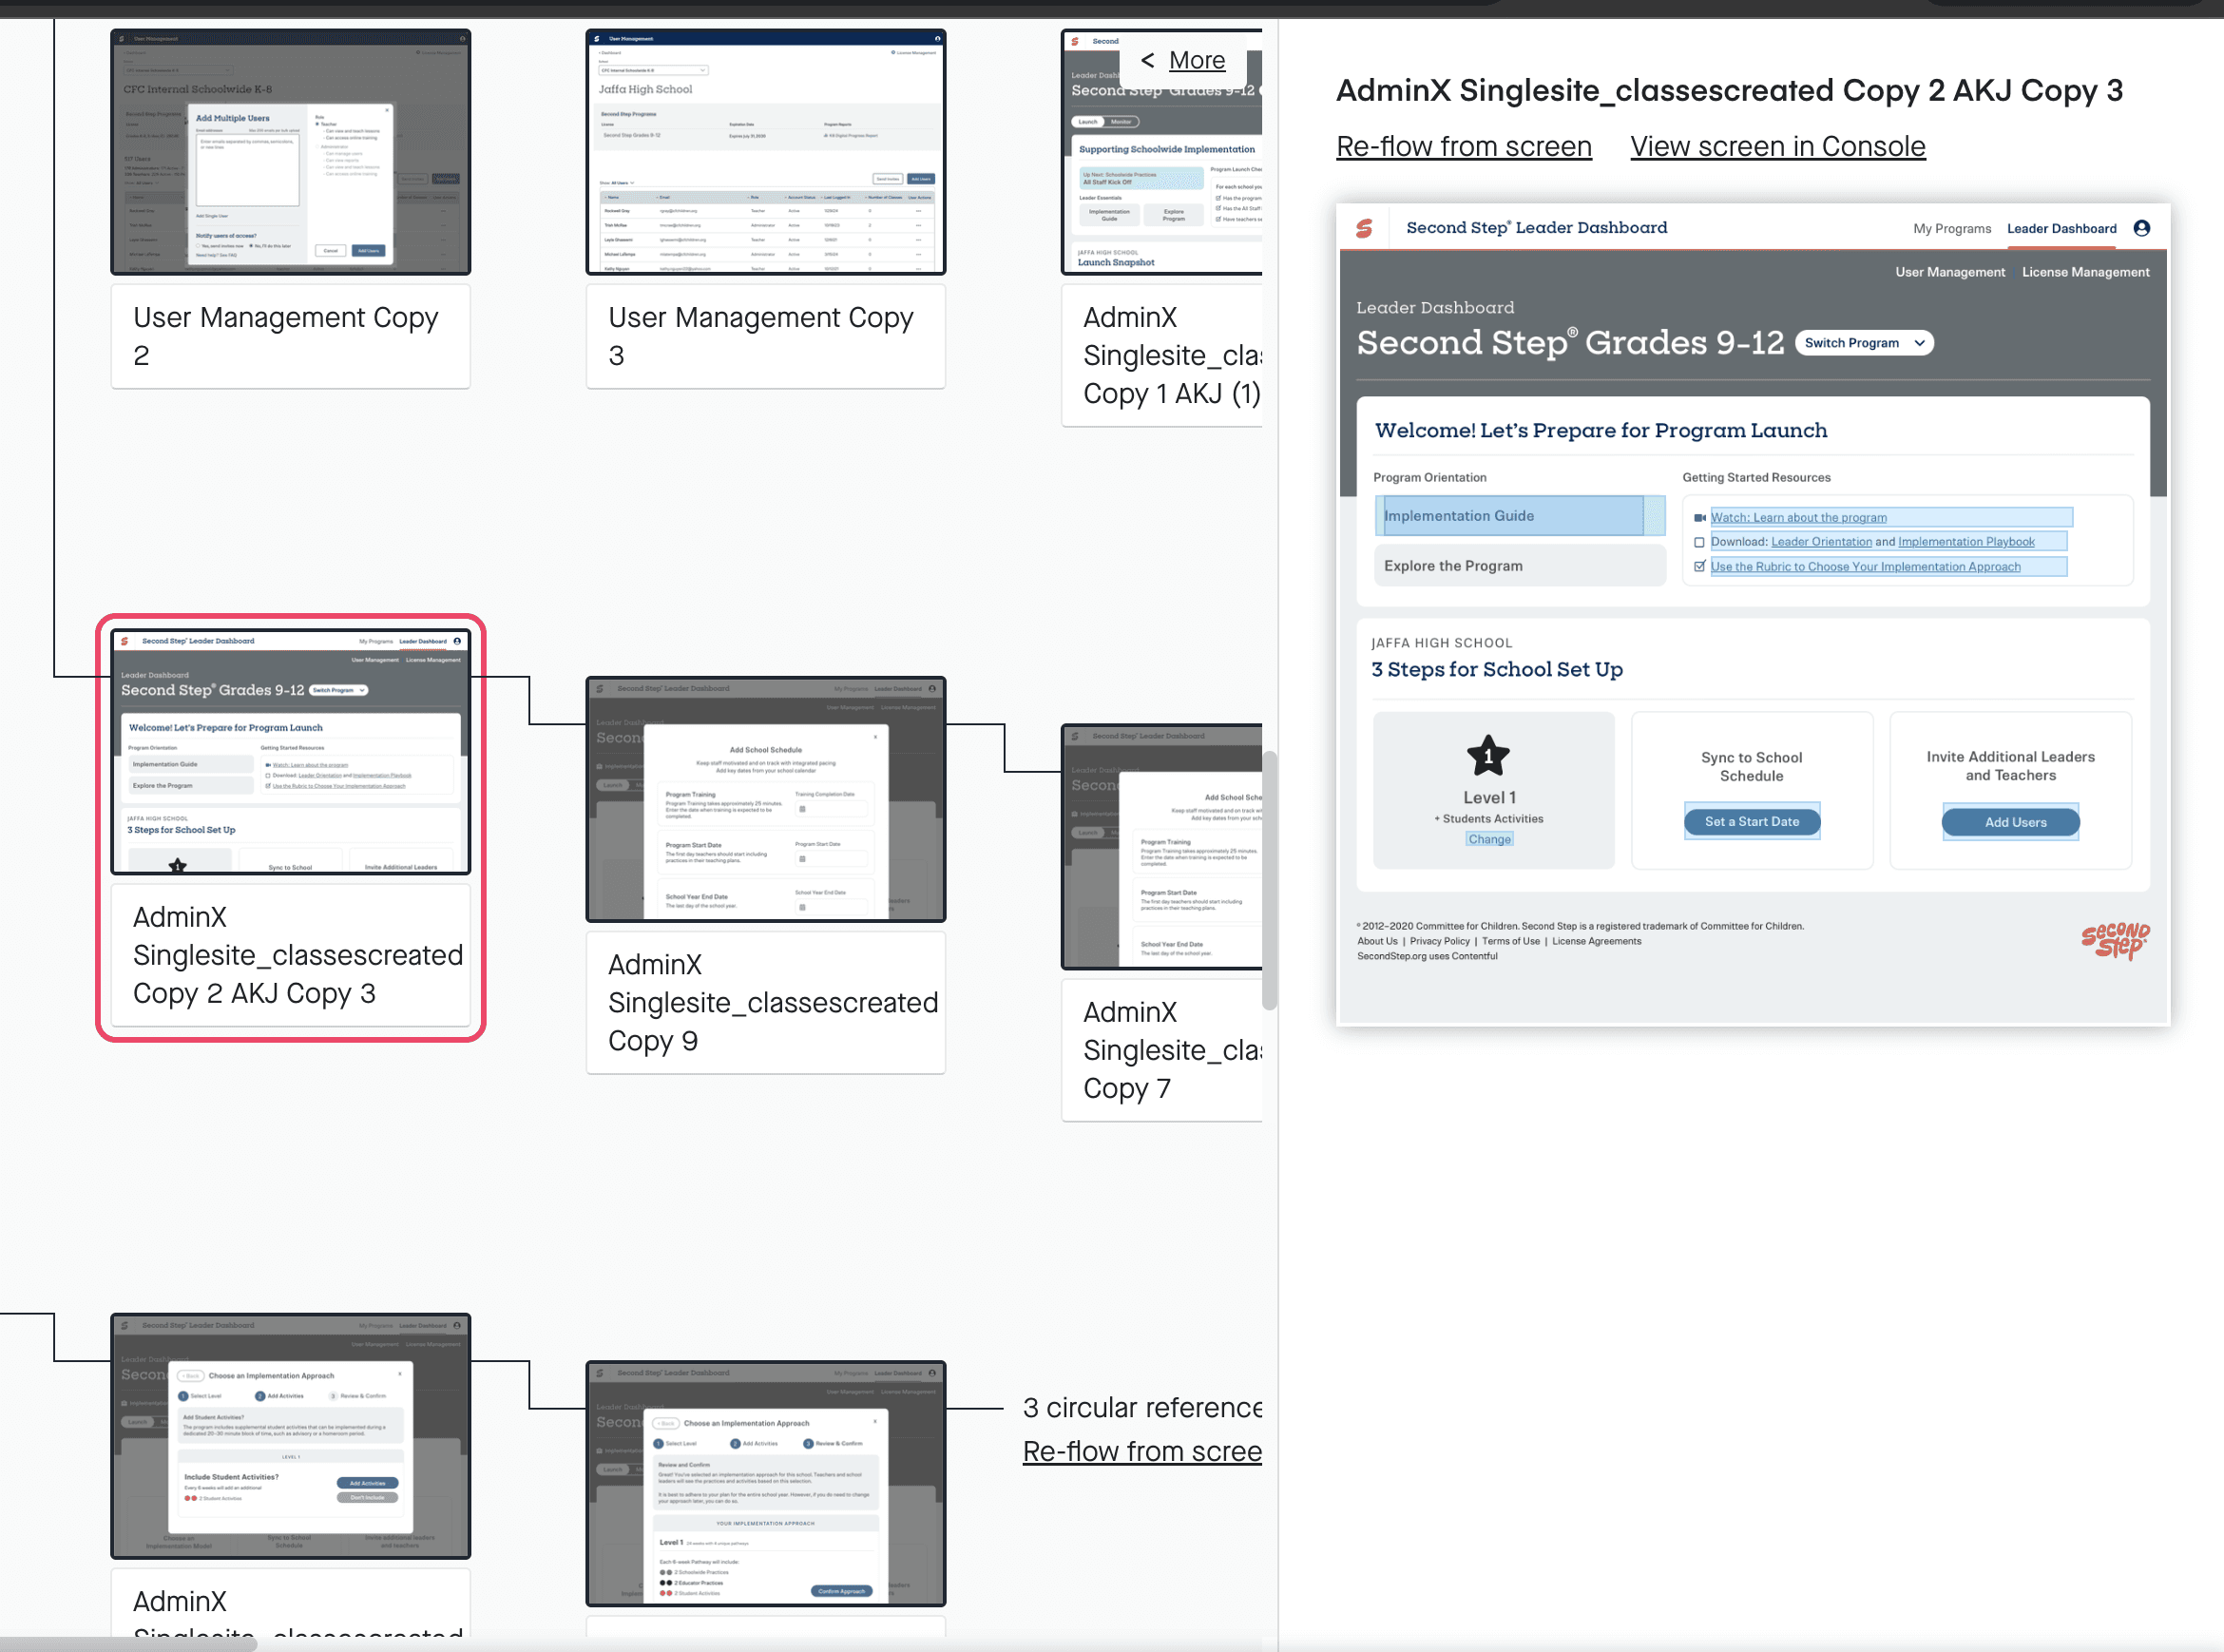Expand the Explore the Program item
The width and height of the screenshot is (2224, 1652).
[1518, 566]
